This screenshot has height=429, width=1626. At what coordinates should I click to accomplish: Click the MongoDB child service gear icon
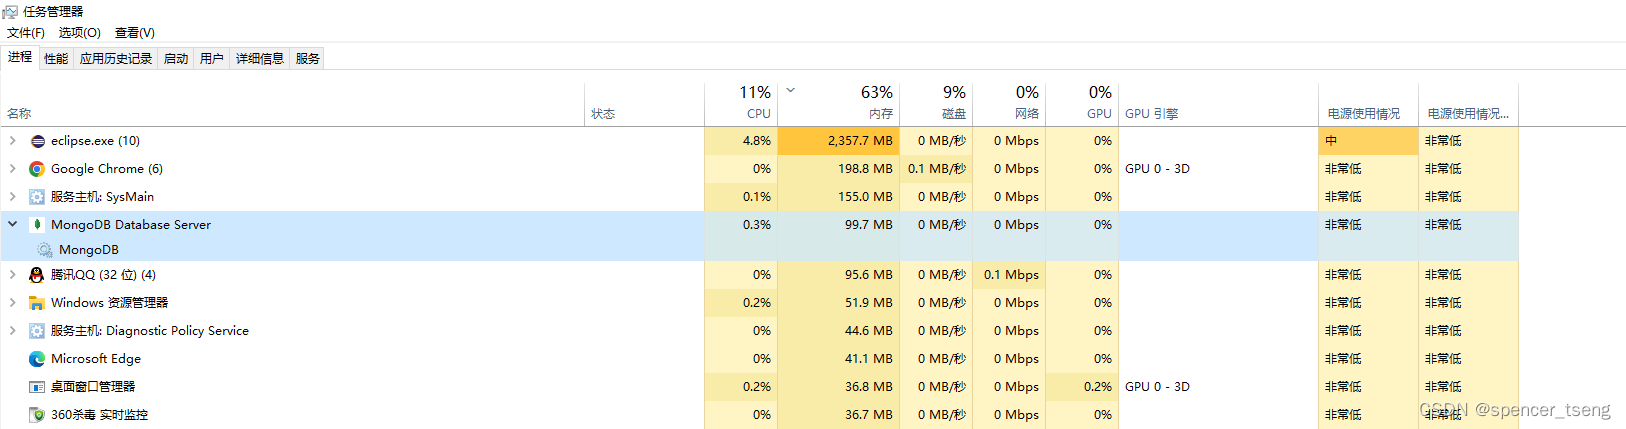(45, 250)
